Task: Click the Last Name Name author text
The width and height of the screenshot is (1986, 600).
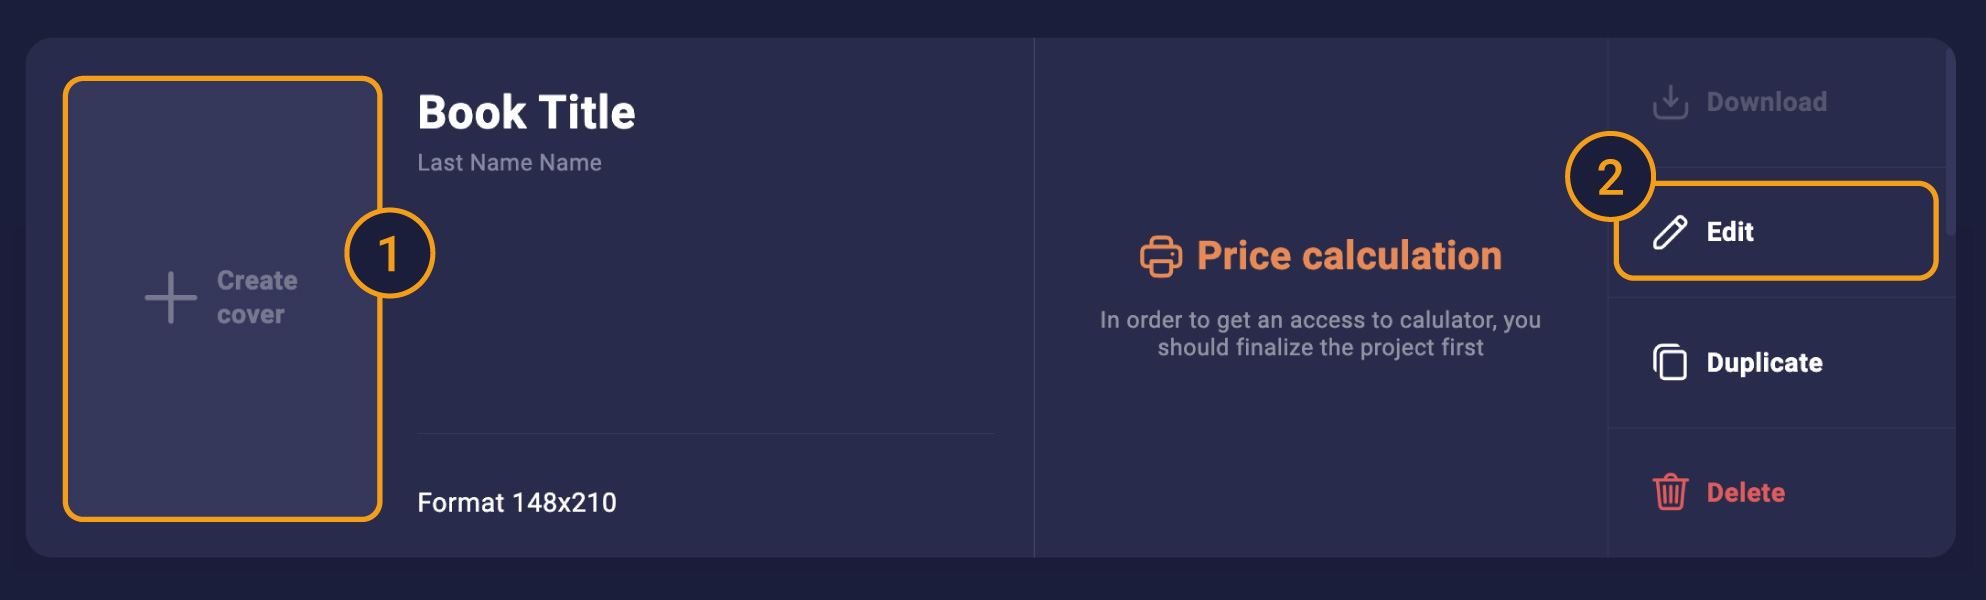Action: coord(509,163)
